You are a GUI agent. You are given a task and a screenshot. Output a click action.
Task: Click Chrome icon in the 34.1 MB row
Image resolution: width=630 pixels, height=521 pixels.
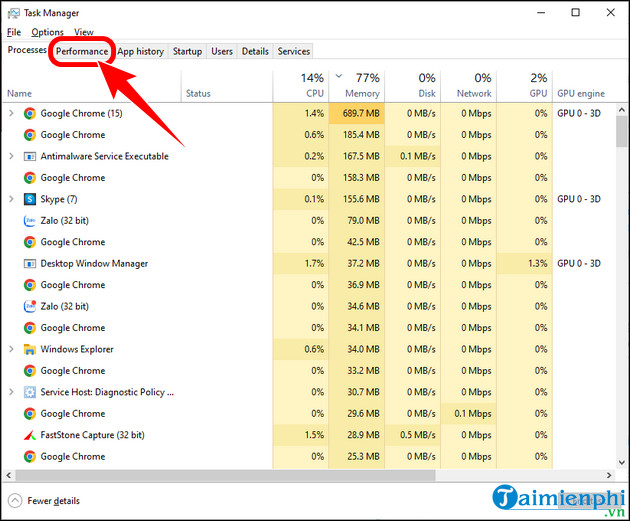[29, 328]
